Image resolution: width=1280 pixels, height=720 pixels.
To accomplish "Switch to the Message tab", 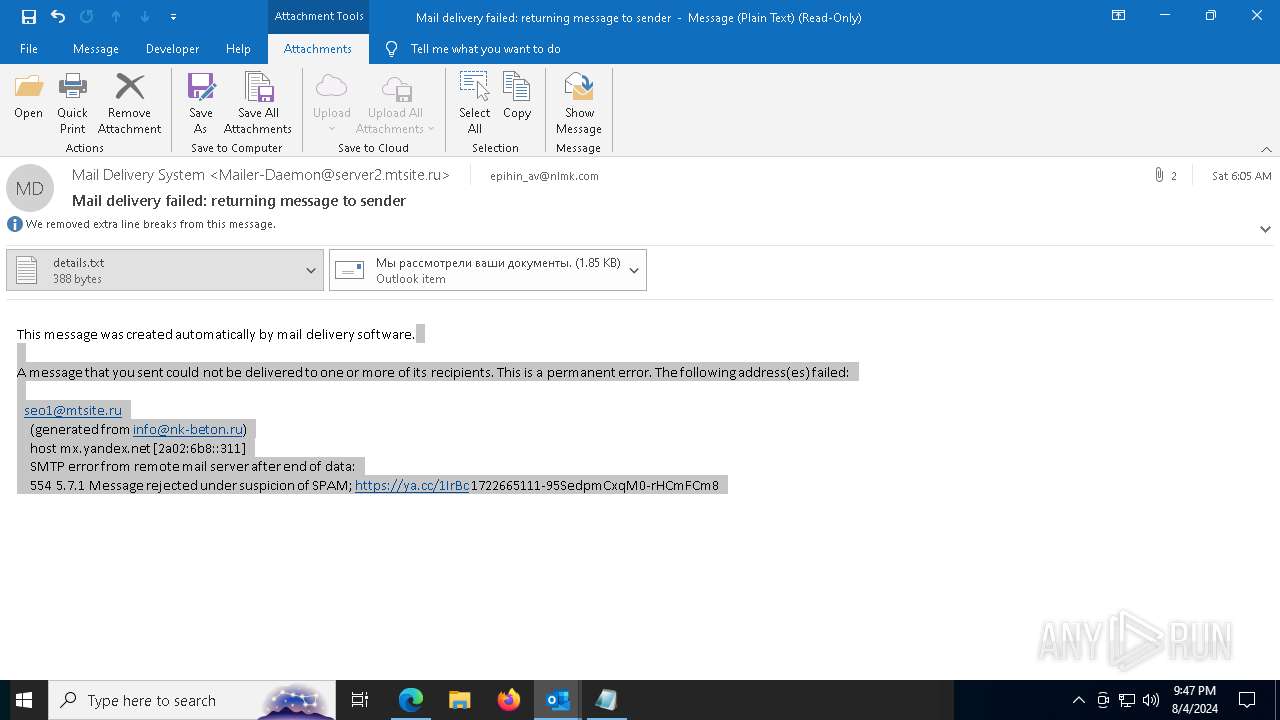I will tap(96, 49).
